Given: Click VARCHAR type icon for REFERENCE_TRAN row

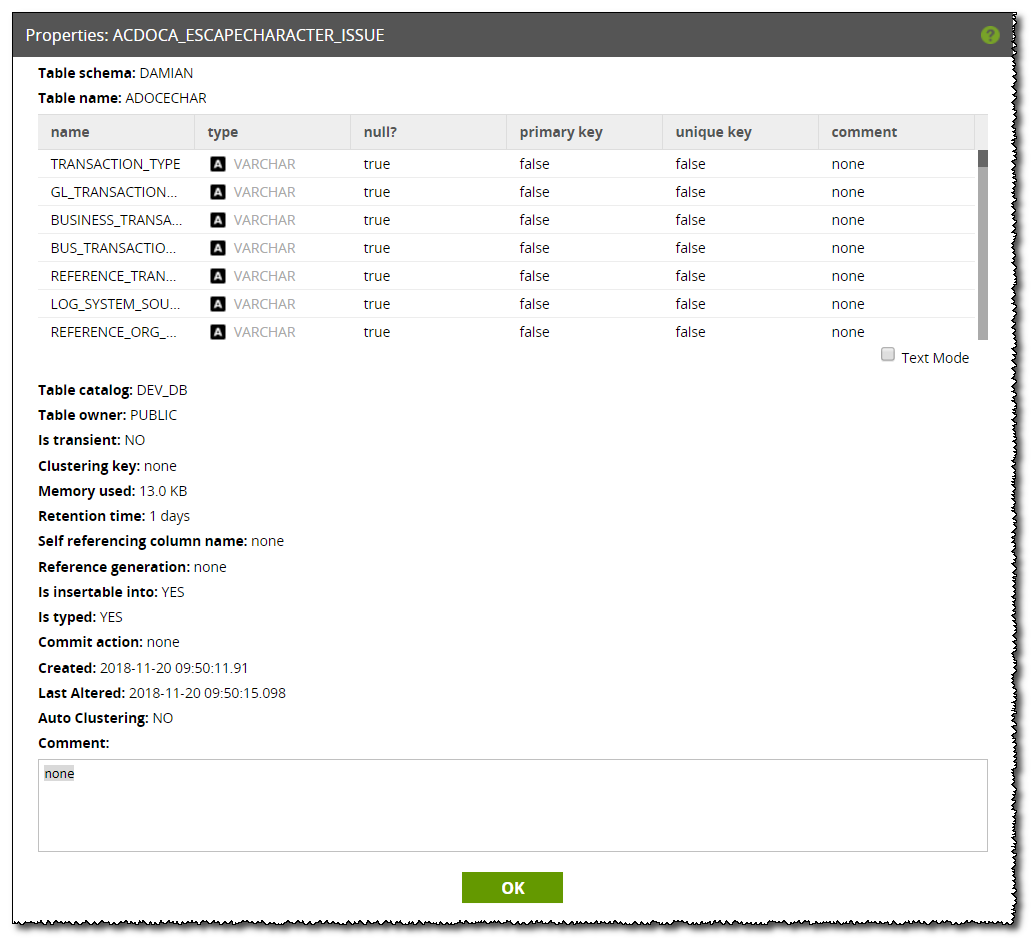Looking at the screenshot, I should [217, 276].
